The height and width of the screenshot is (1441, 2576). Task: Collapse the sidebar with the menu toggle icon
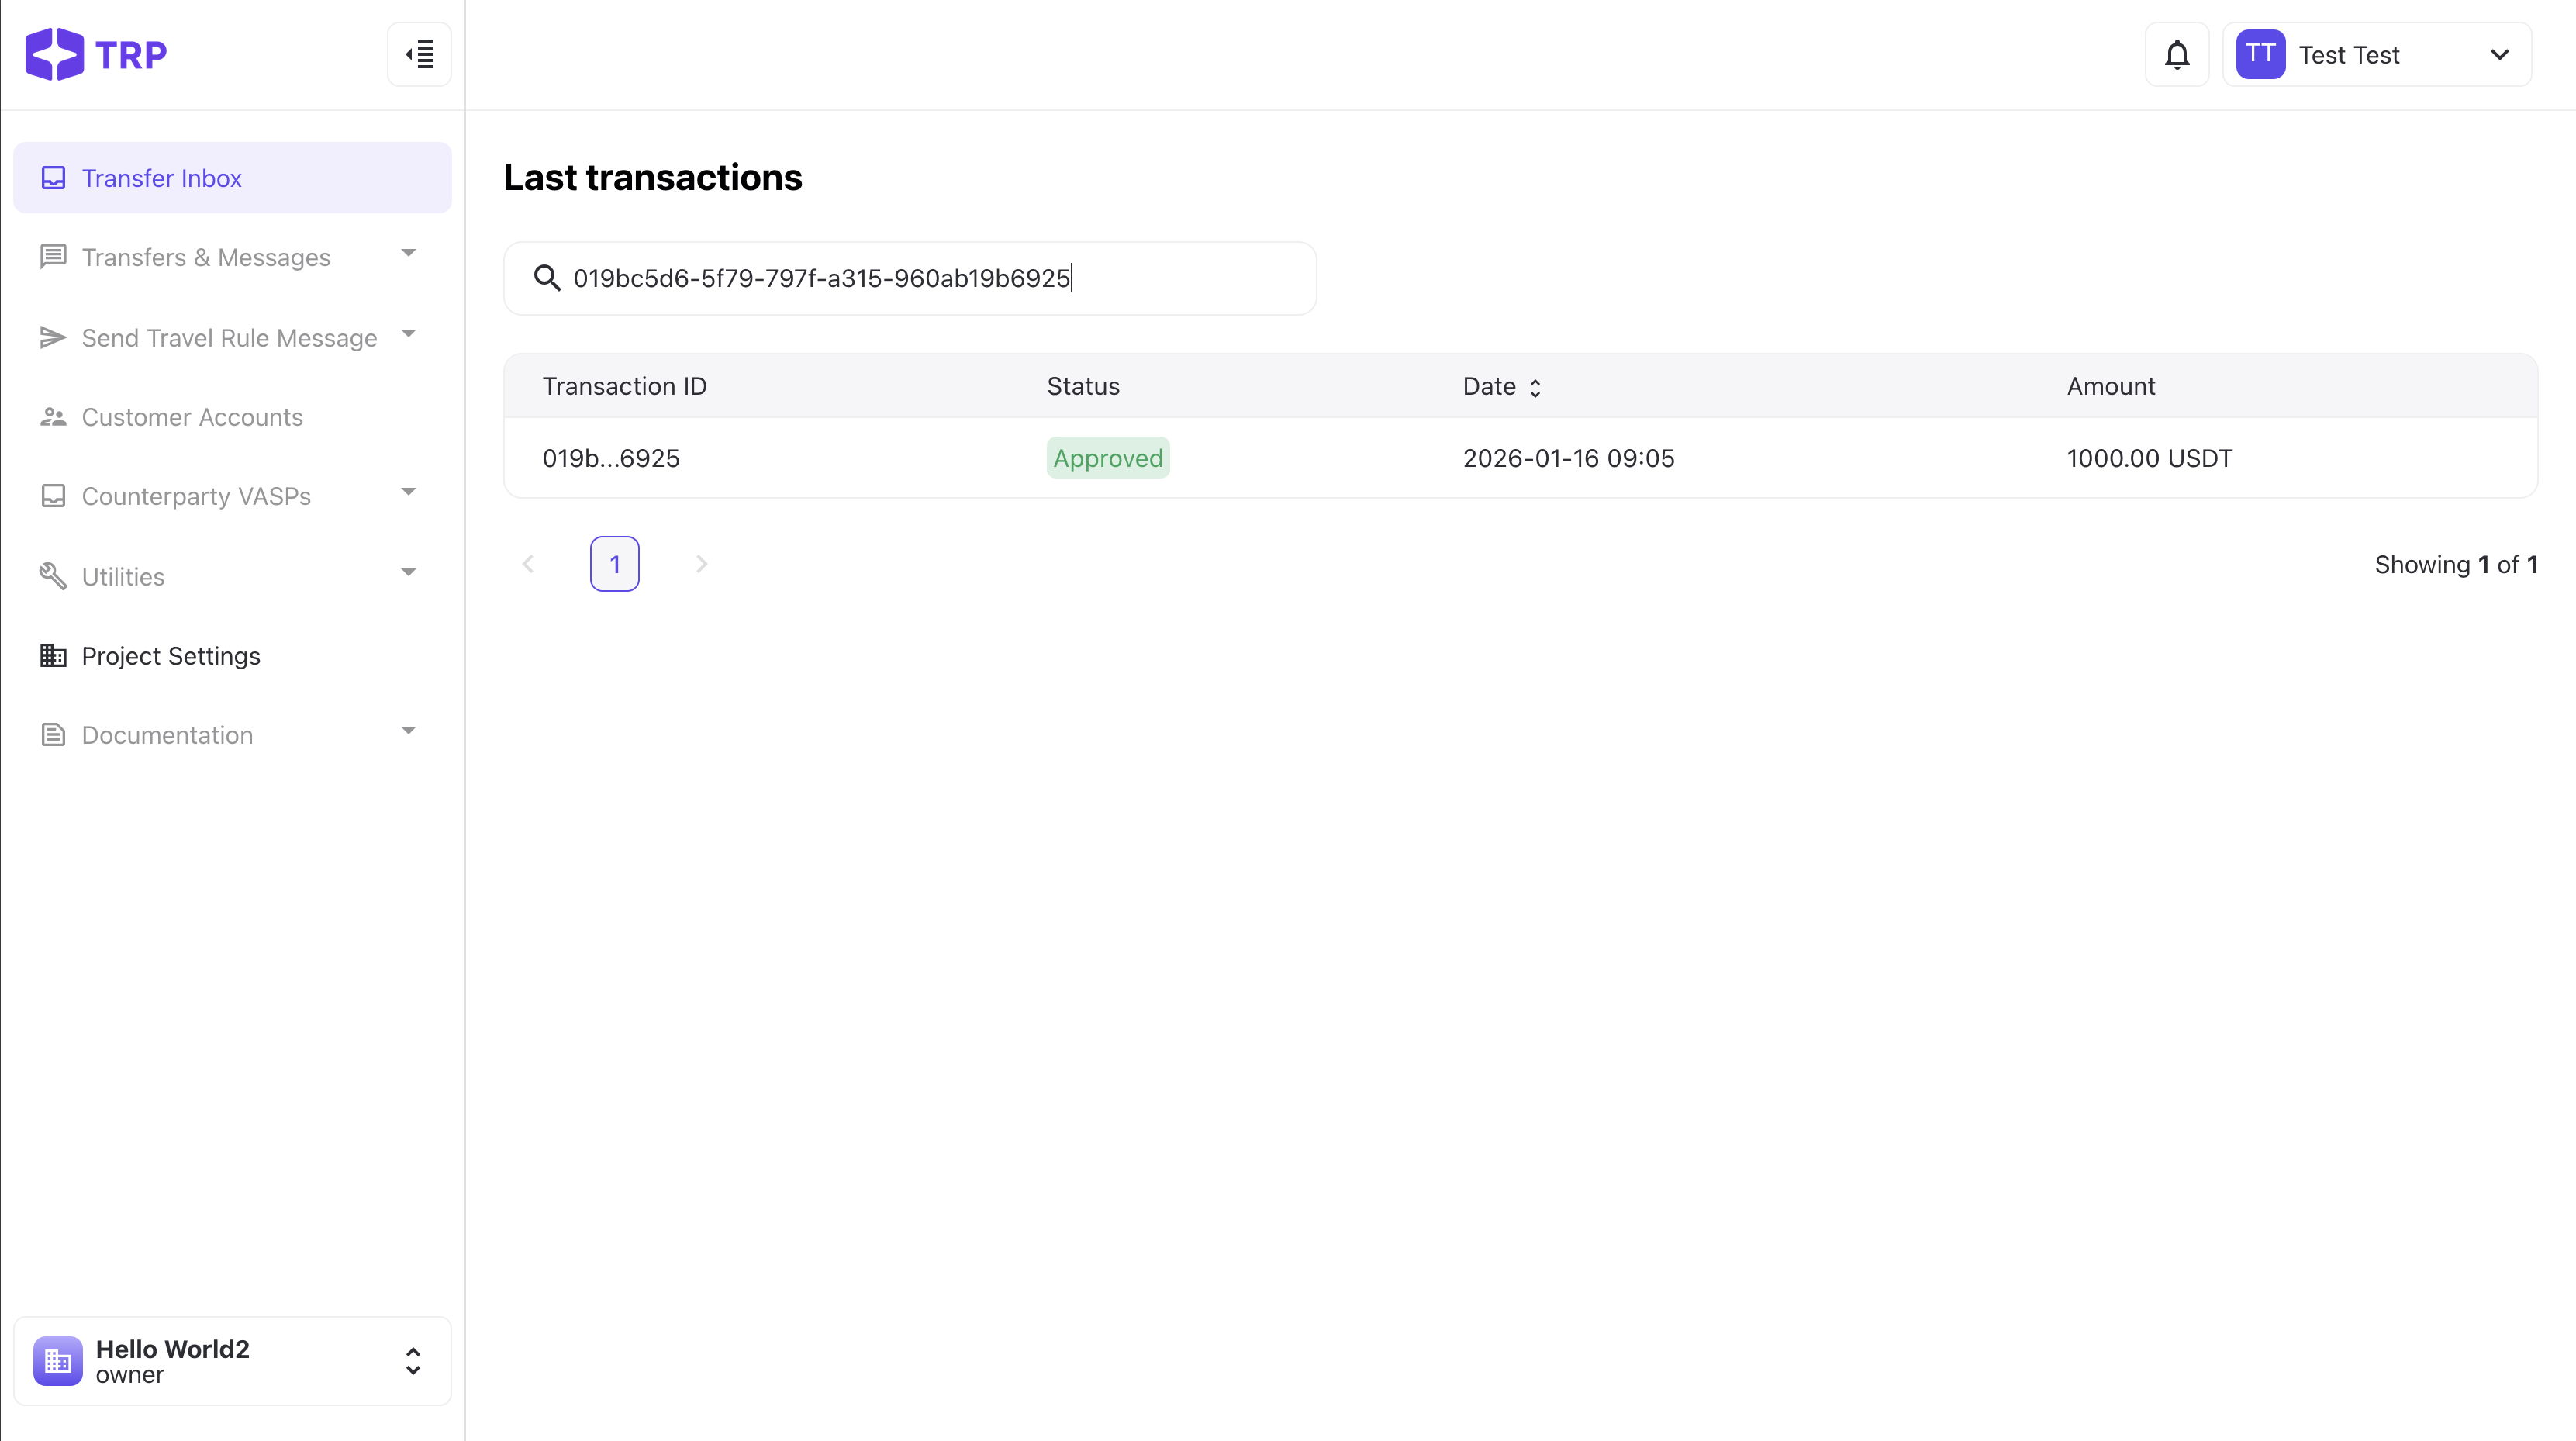[419, 54]
